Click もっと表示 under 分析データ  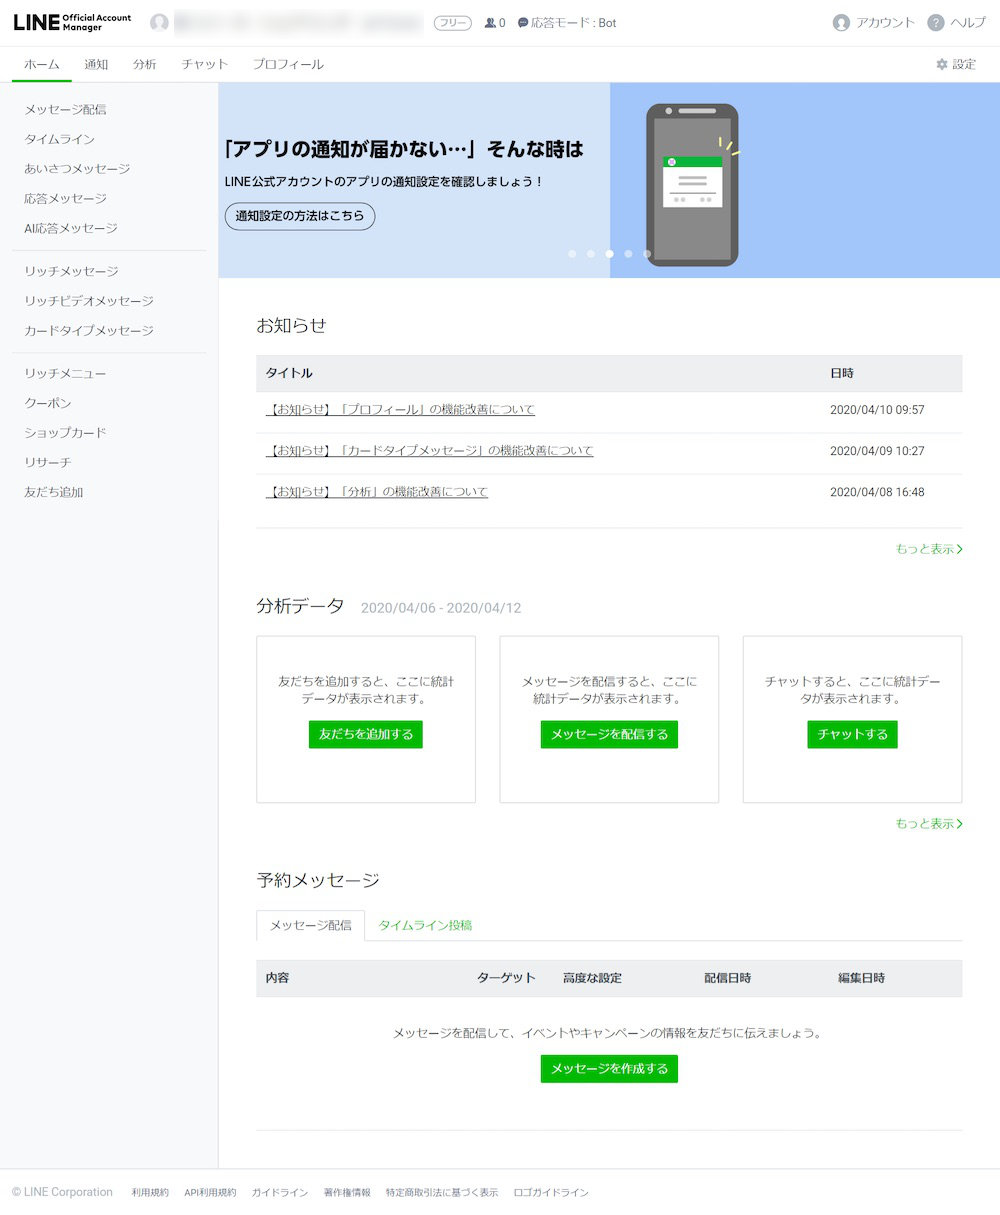tap(929, 824)
